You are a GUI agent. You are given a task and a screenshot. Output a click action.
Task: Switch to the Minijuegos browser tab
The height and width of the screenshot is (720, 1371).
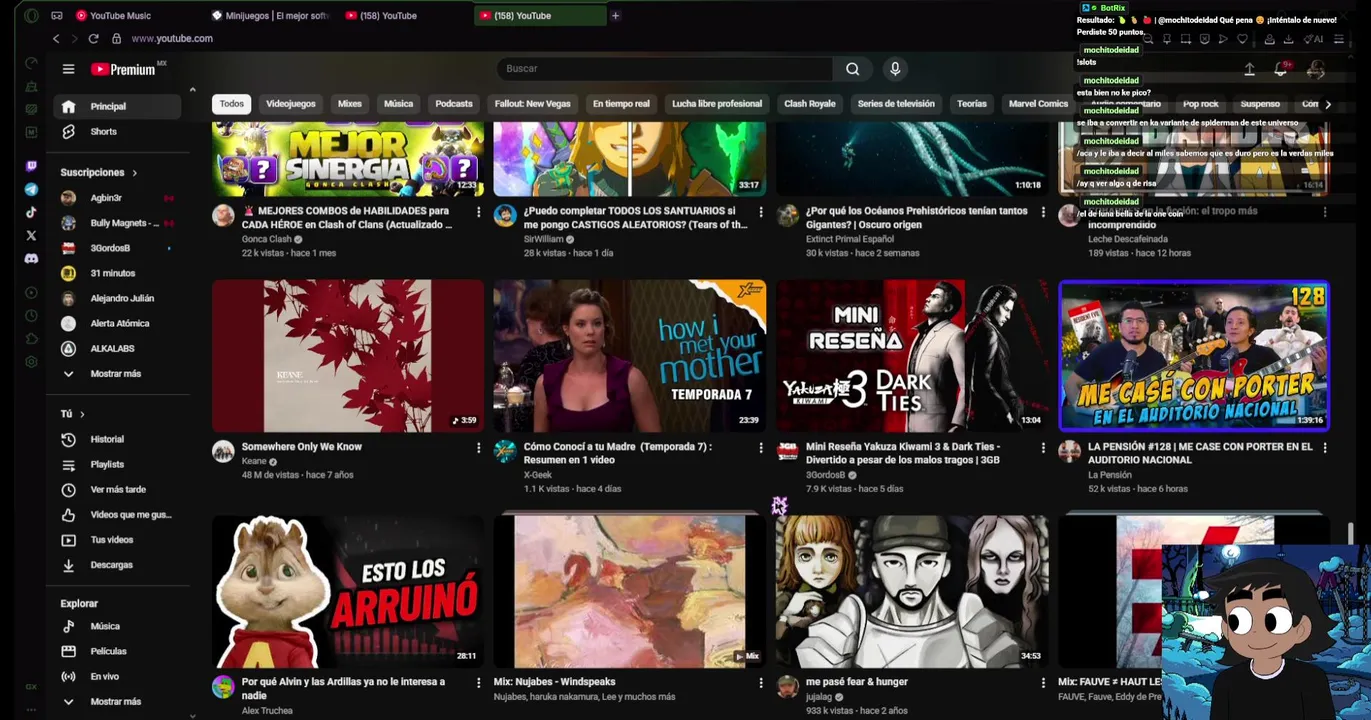pos(270,15)
